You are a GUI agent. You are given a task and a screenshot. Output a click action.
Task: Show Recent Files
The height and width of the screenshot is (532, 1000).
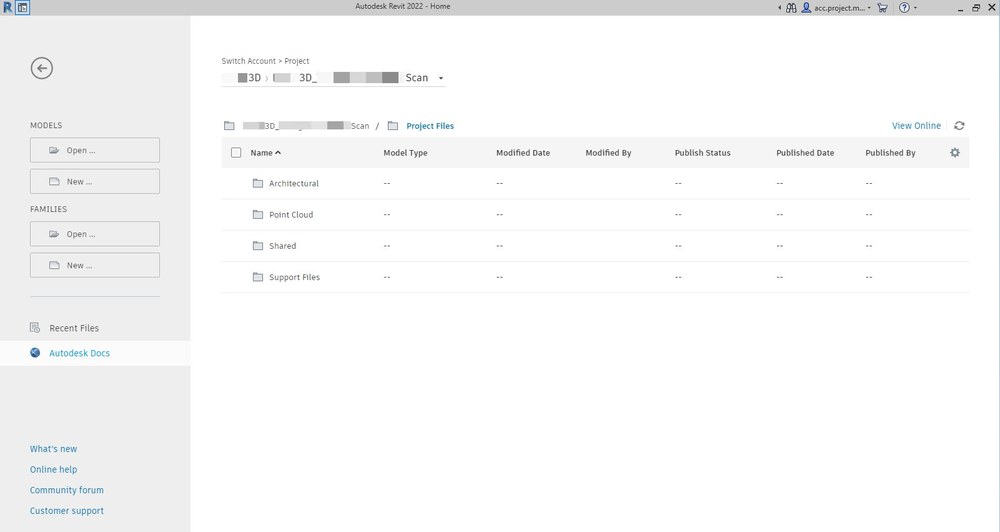[x=74, y=328]
